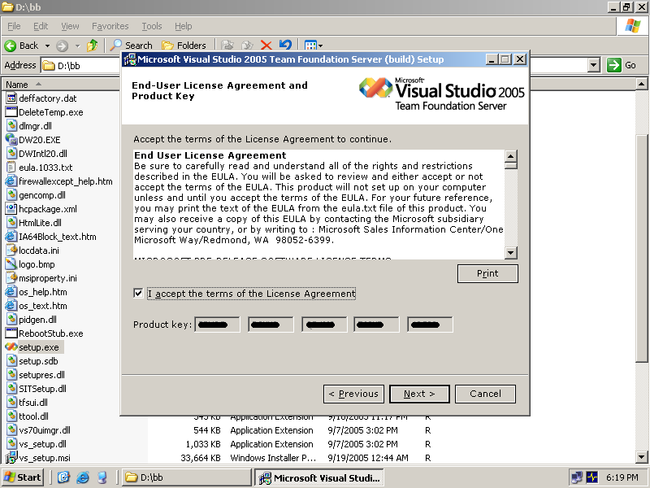Click the Forward arrow icon in Explorer toolbar
The width and height of the screenshot is (650, 488).
[x=62, y=46]
